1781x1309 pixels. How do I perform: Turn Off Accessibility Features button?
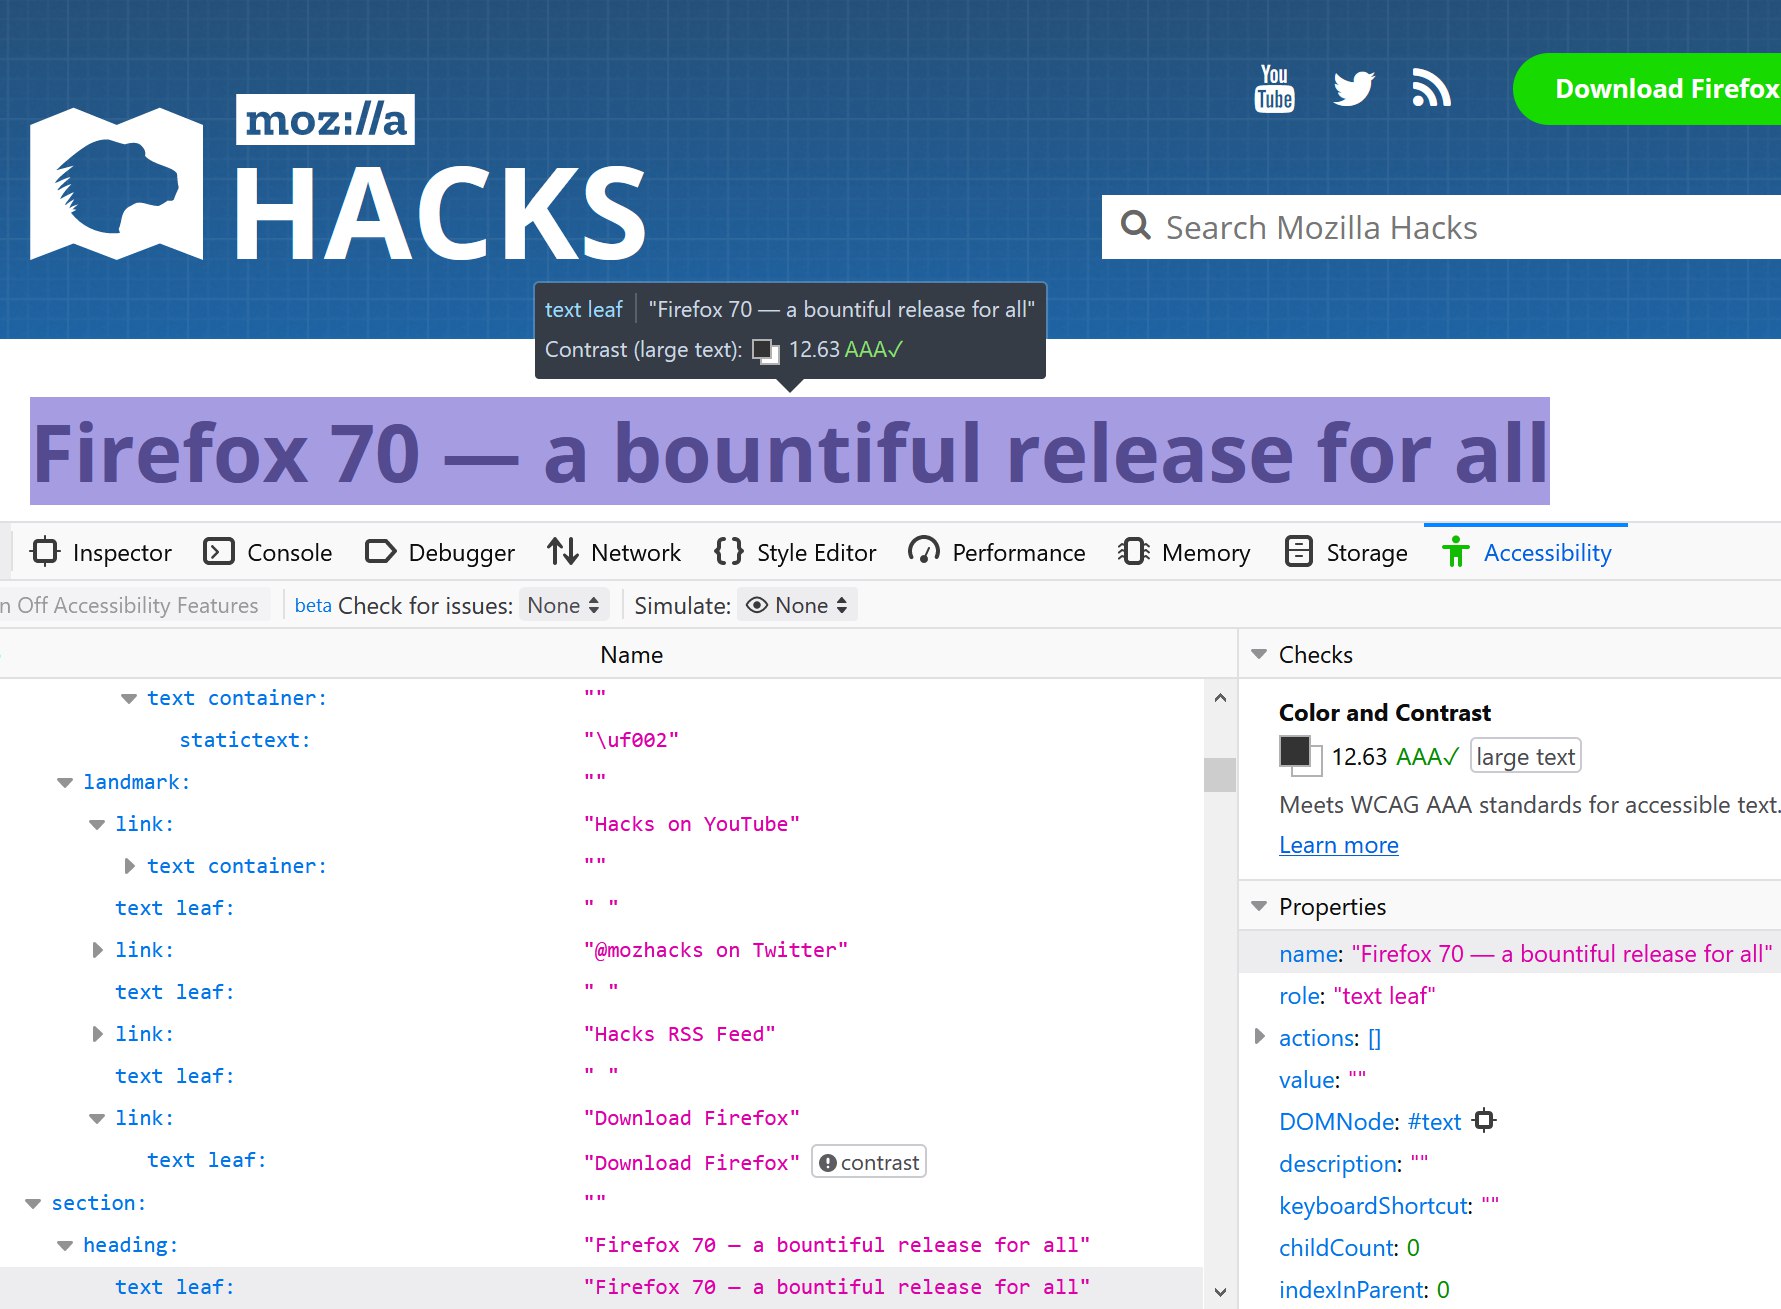point(133,605)
